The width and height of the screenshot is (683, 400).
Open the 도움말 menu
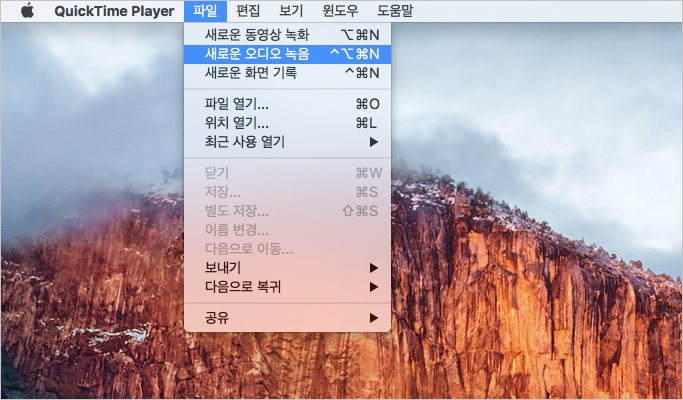pos(395,11)
